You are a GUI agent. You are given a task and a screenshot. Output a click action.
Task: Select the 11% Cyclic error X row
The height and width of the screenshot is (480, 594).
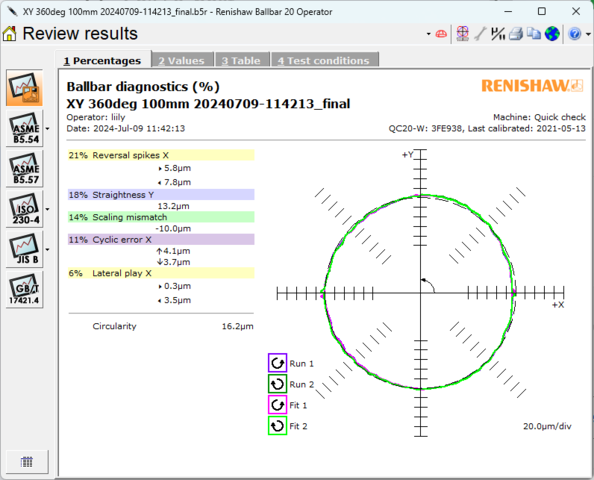coord(161,239)
